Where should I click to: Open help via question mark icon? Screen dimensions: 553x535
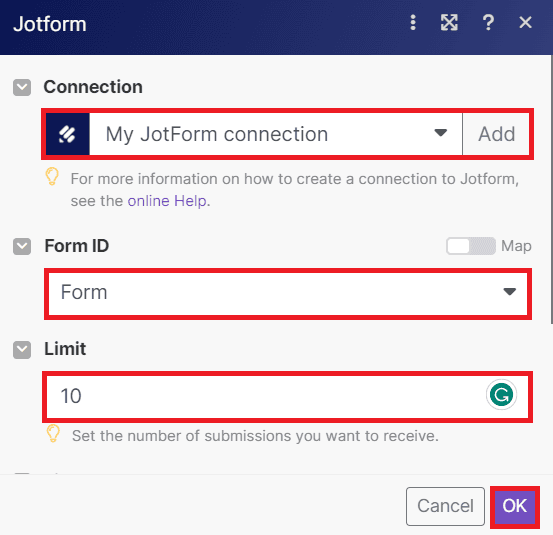[488, 23]
